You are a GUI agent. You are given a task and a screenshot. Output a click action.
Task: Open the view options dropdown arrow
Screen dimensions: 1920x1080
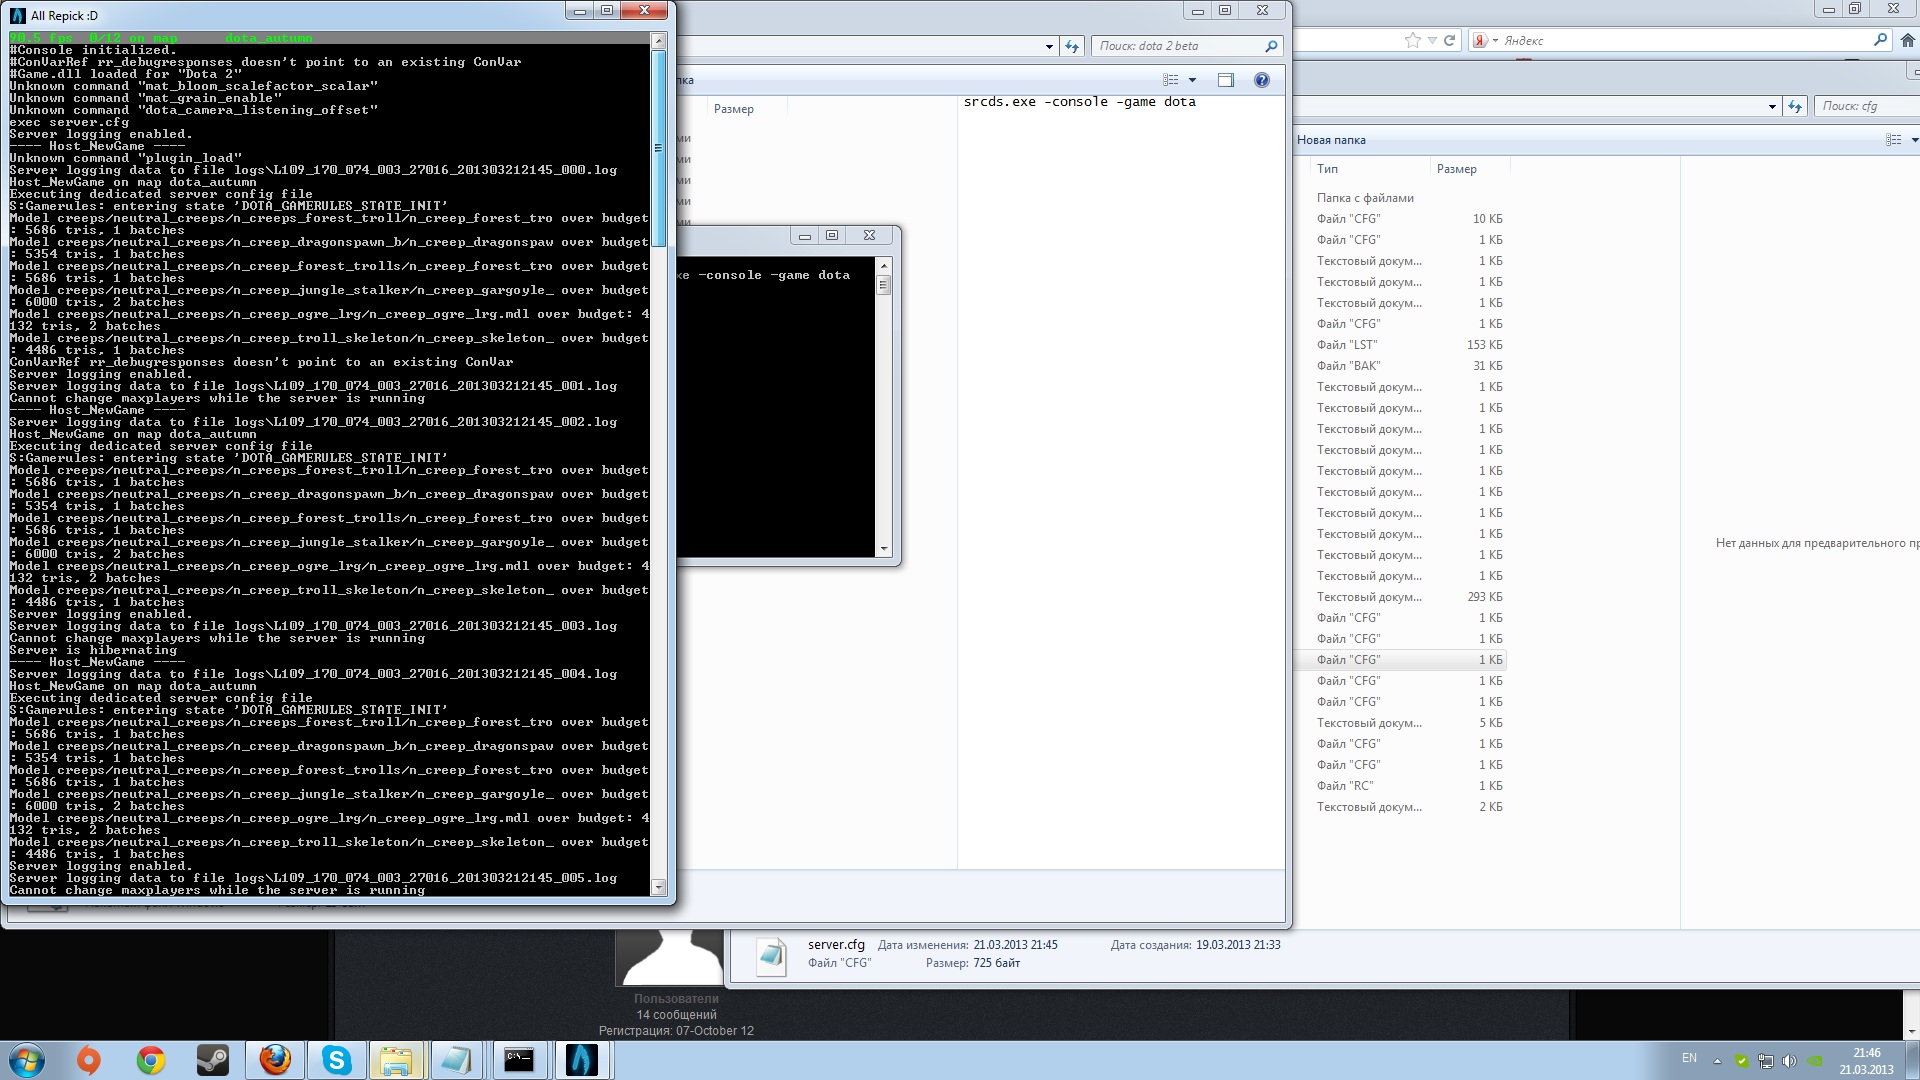(x=1192, y=80)
